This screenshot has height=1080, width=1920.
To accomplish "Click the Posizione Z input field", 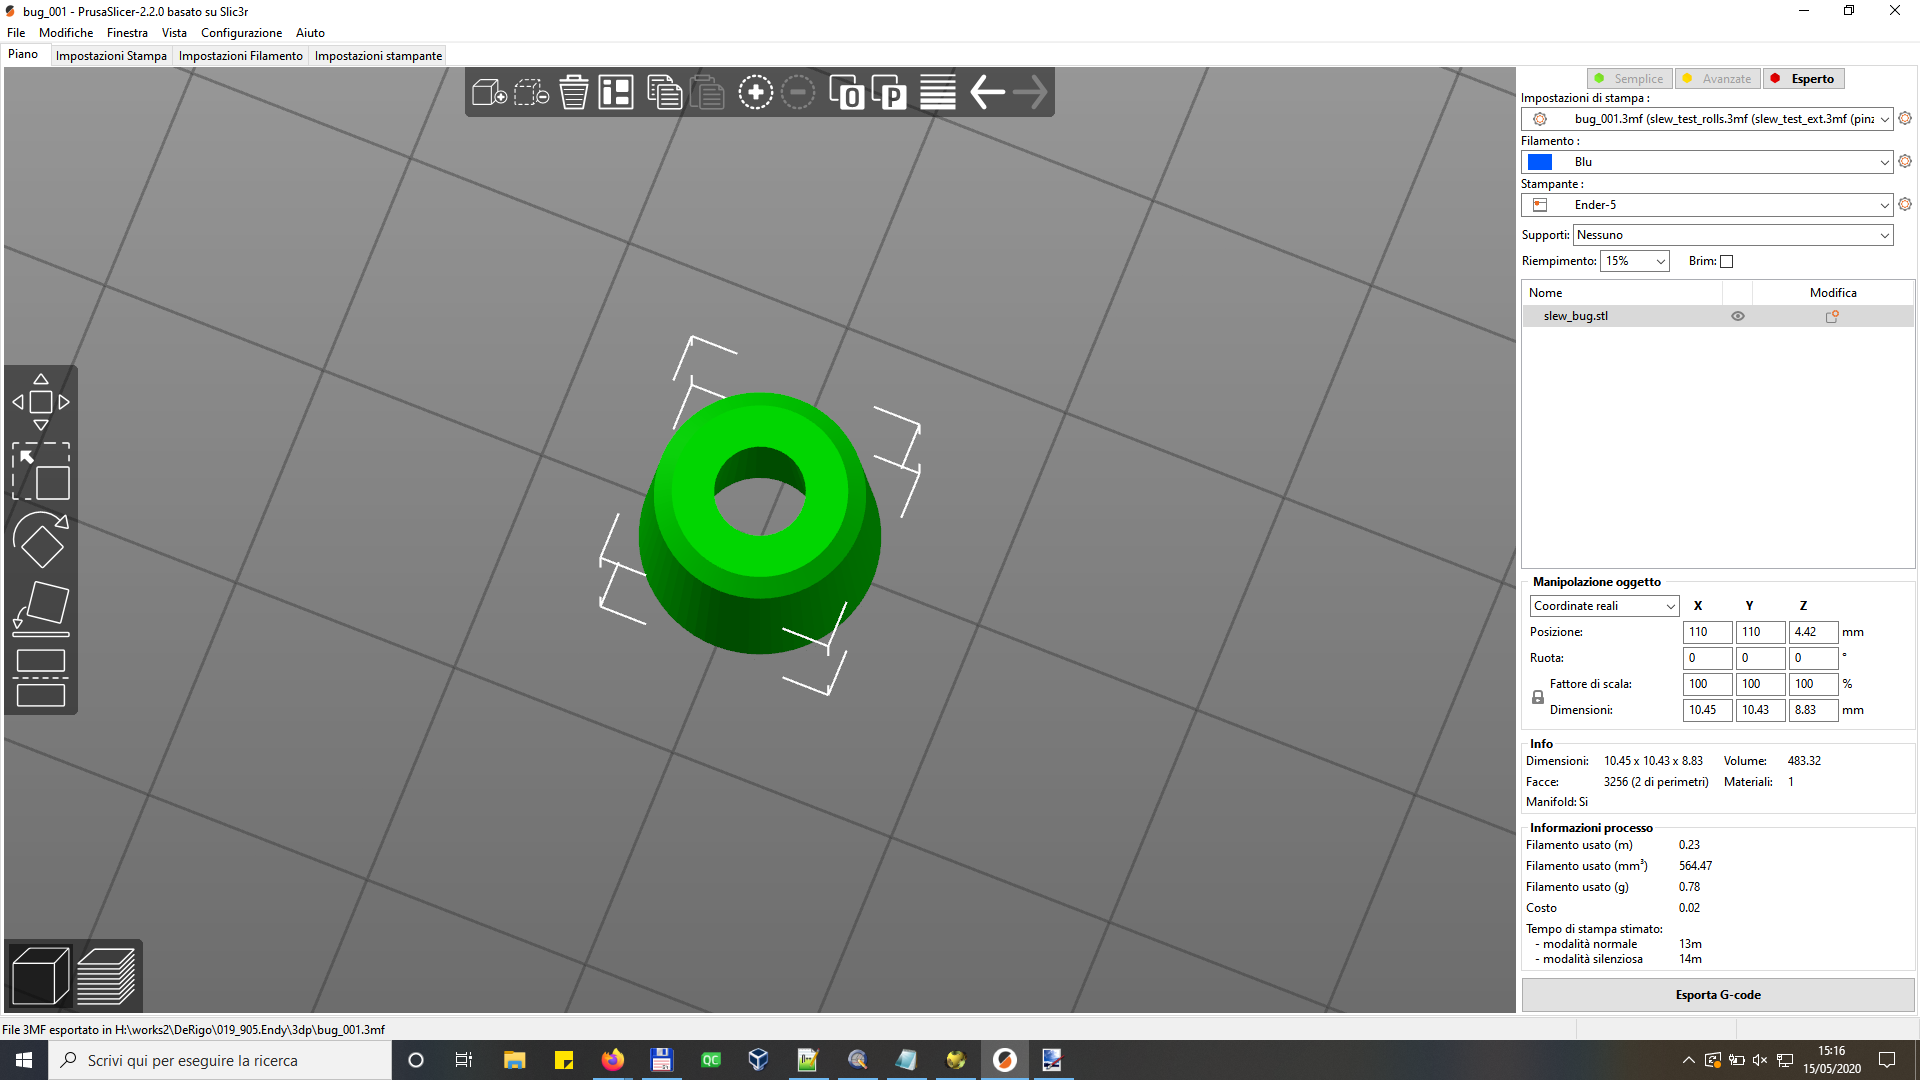I will coord(1813,632).
